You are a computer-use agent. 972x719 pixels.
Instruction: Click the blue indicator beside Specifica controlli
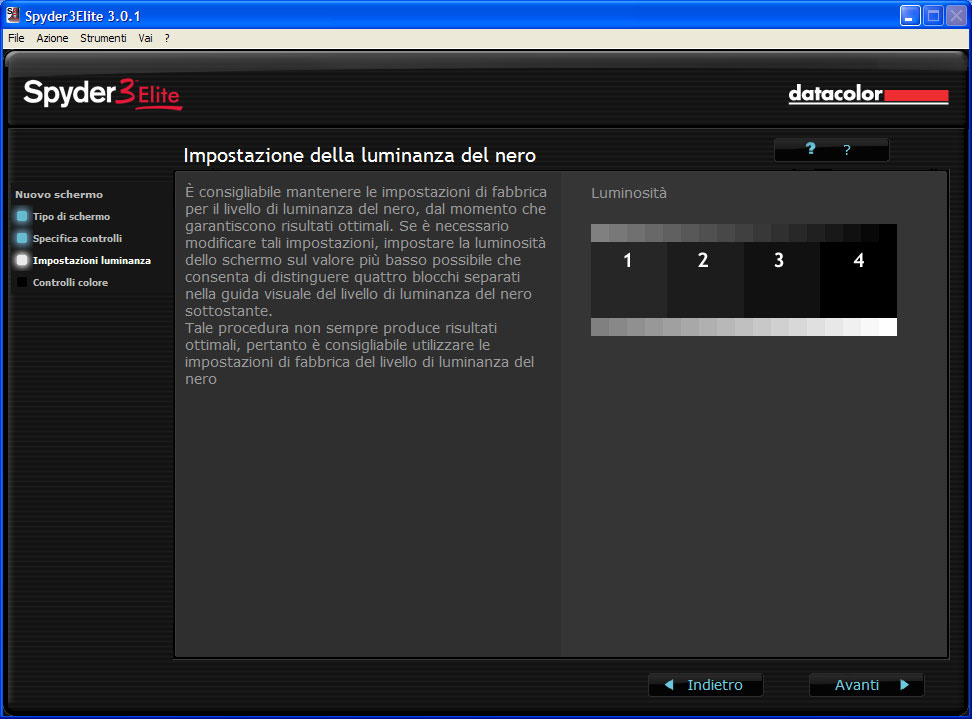point(22,239)
